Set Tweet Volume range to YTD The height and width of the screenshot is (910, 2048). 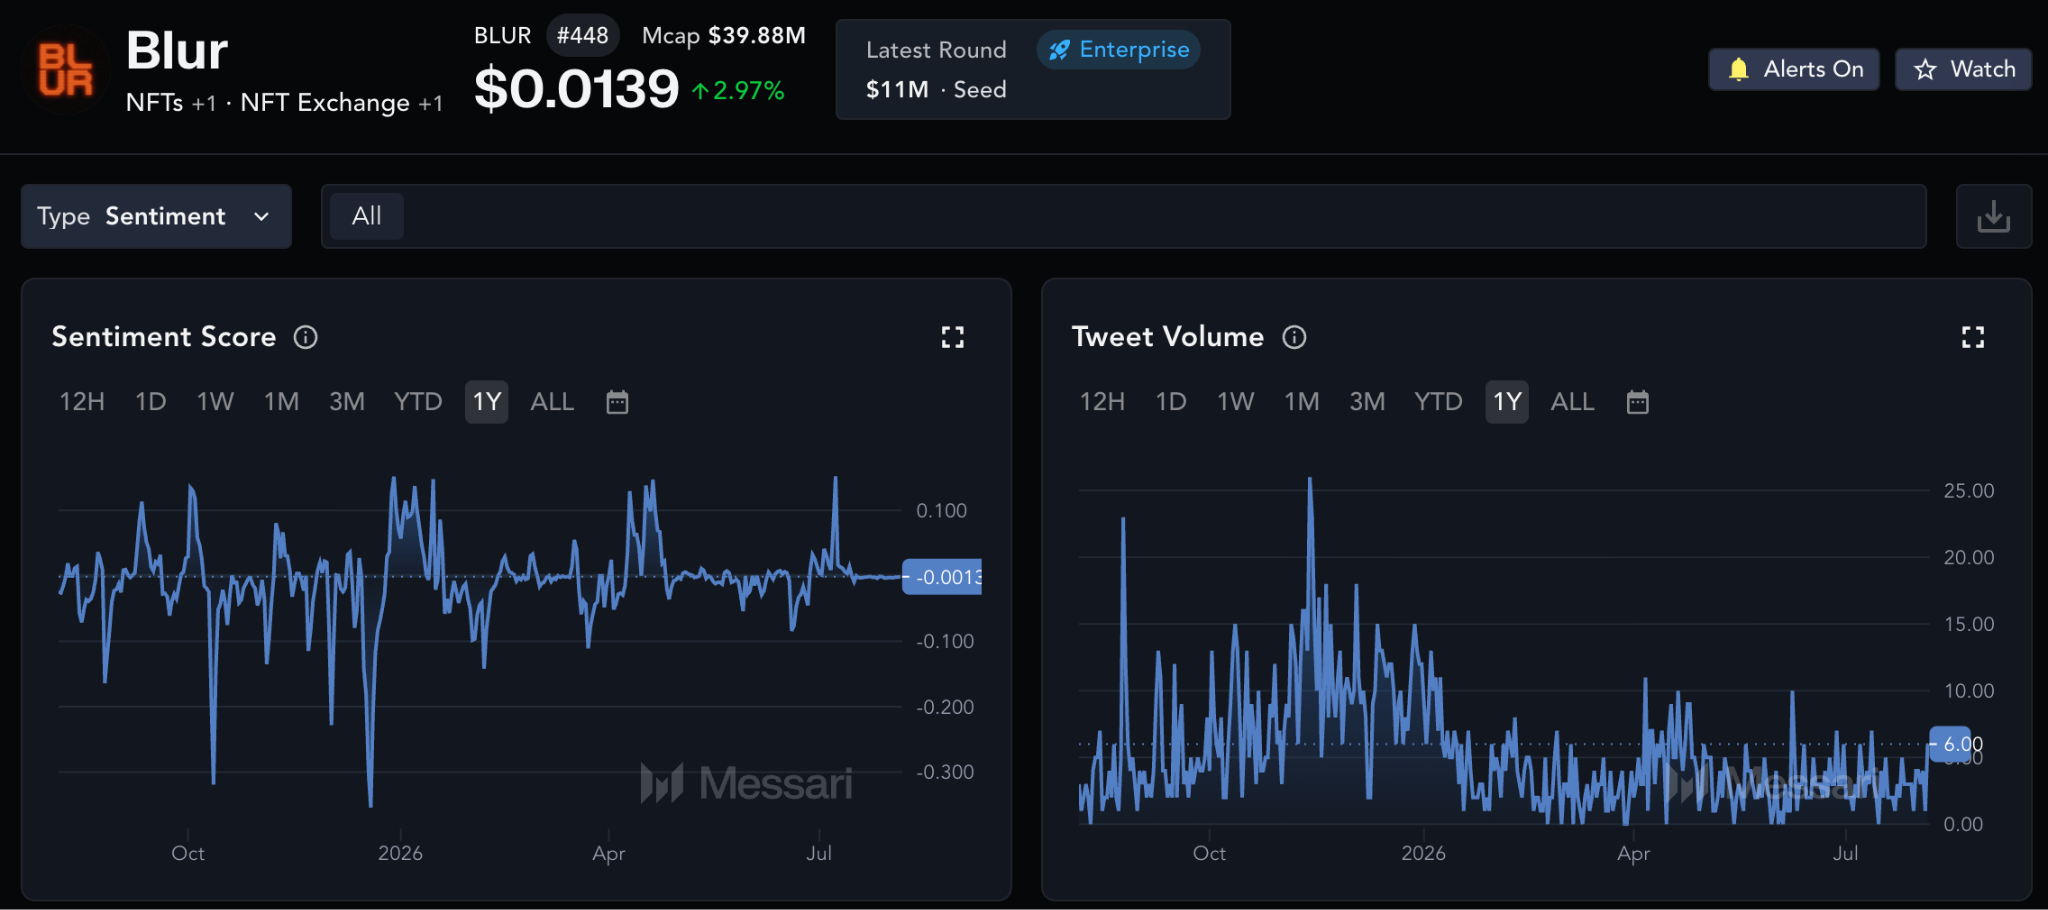[1438, 402]
